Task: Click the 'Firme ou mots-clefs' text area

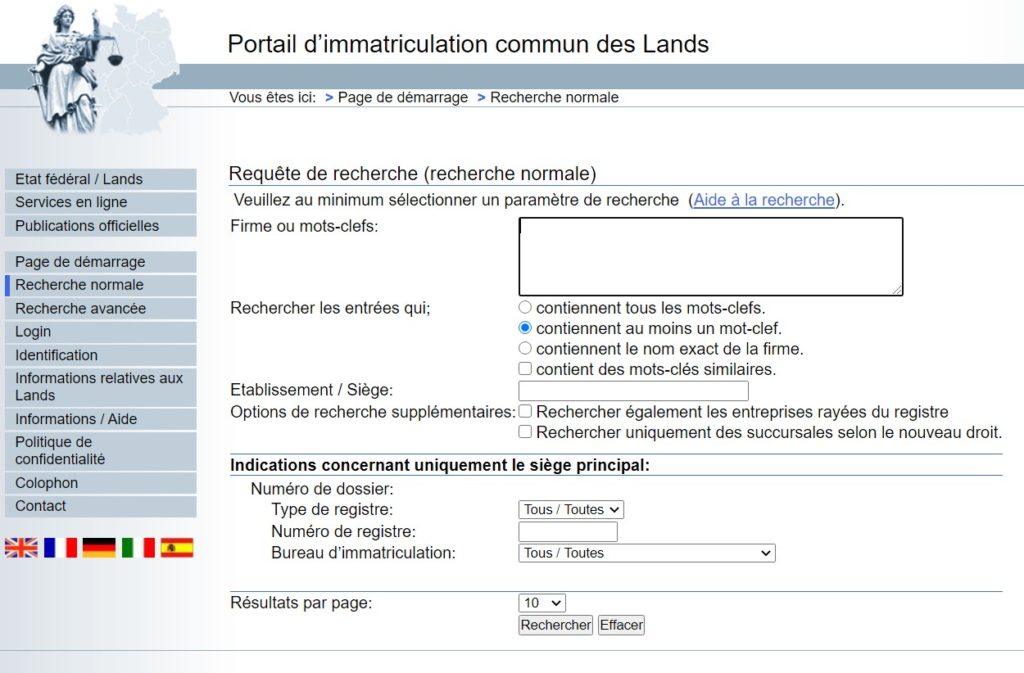Action: [710, 256]
